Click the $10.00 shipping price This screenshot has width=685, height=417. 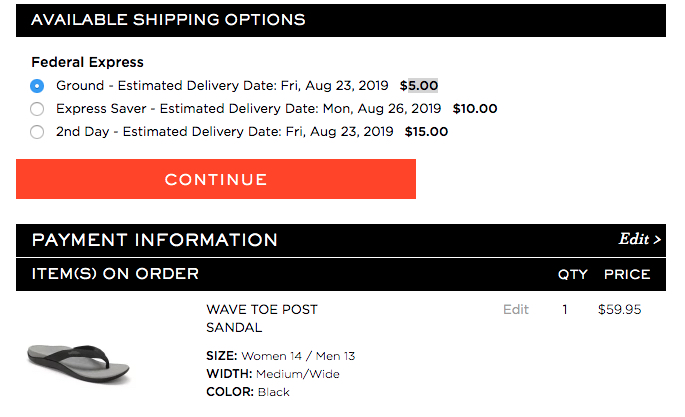(475, 109)
